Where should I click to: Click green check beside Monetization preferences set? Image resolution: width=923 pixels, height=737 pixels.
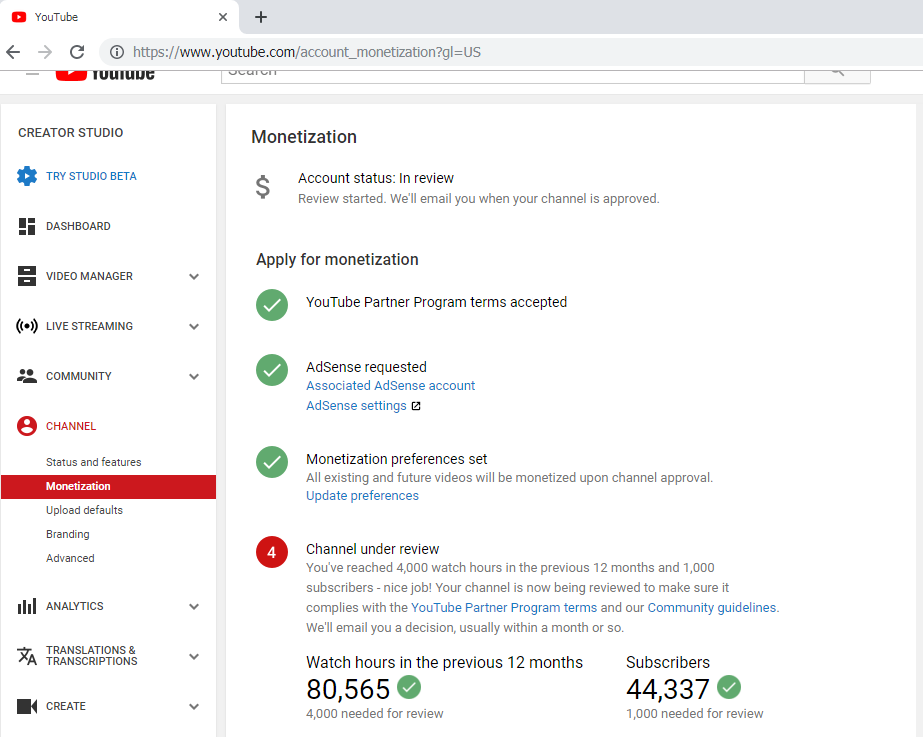(272, 462)
